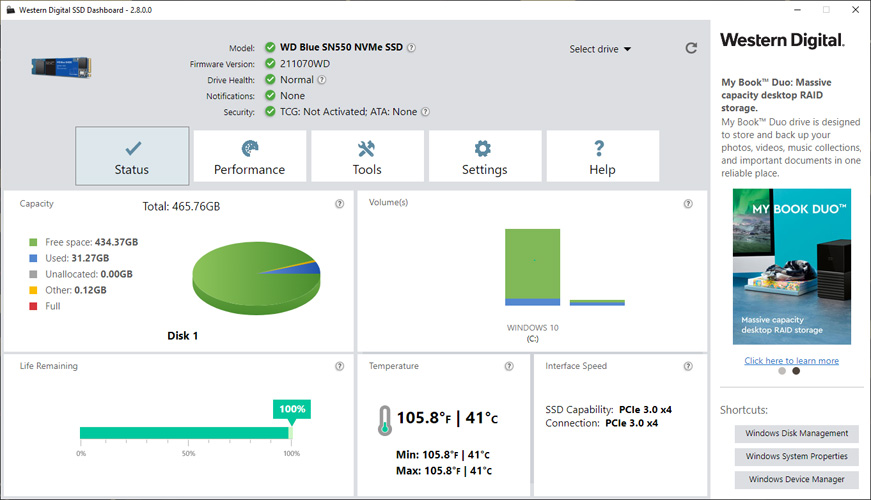Open the Temperature panel help icon
This screenshot has height=500, width=871.
(509, 366)
